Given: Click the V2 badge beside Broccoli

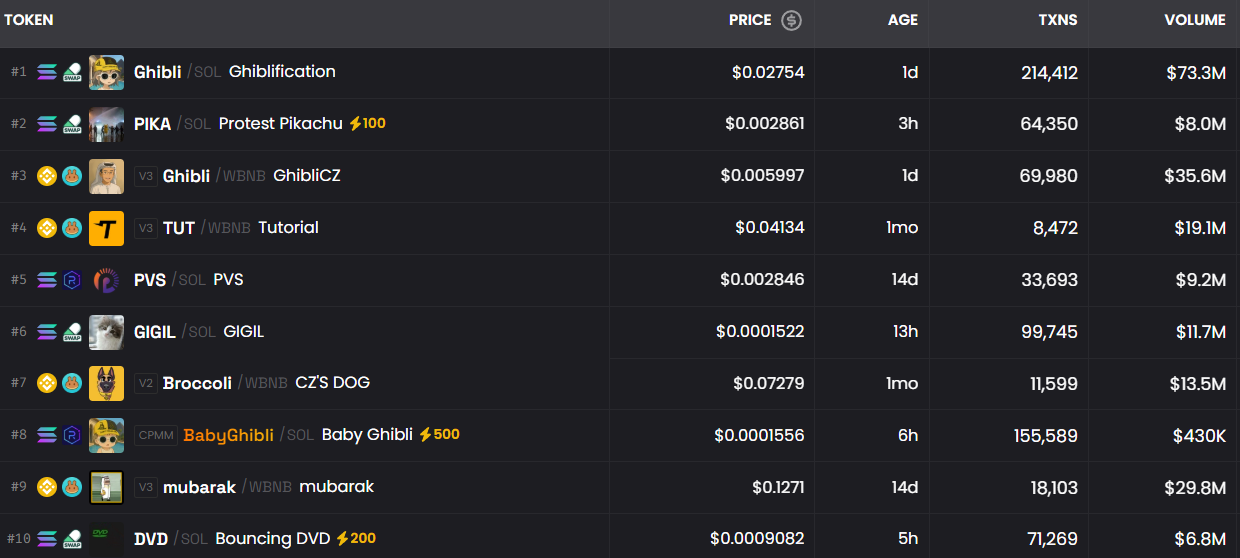Looking at the screenshot, I should [x=146, y=383].
